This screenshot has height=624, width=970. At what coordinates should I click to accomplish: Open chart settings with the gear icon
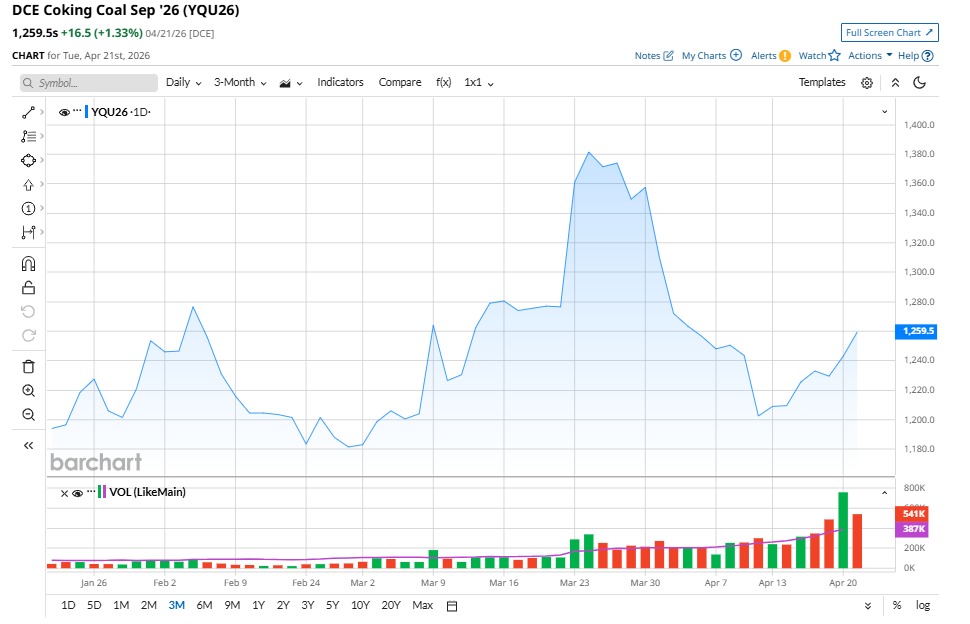tap(866, 83)
